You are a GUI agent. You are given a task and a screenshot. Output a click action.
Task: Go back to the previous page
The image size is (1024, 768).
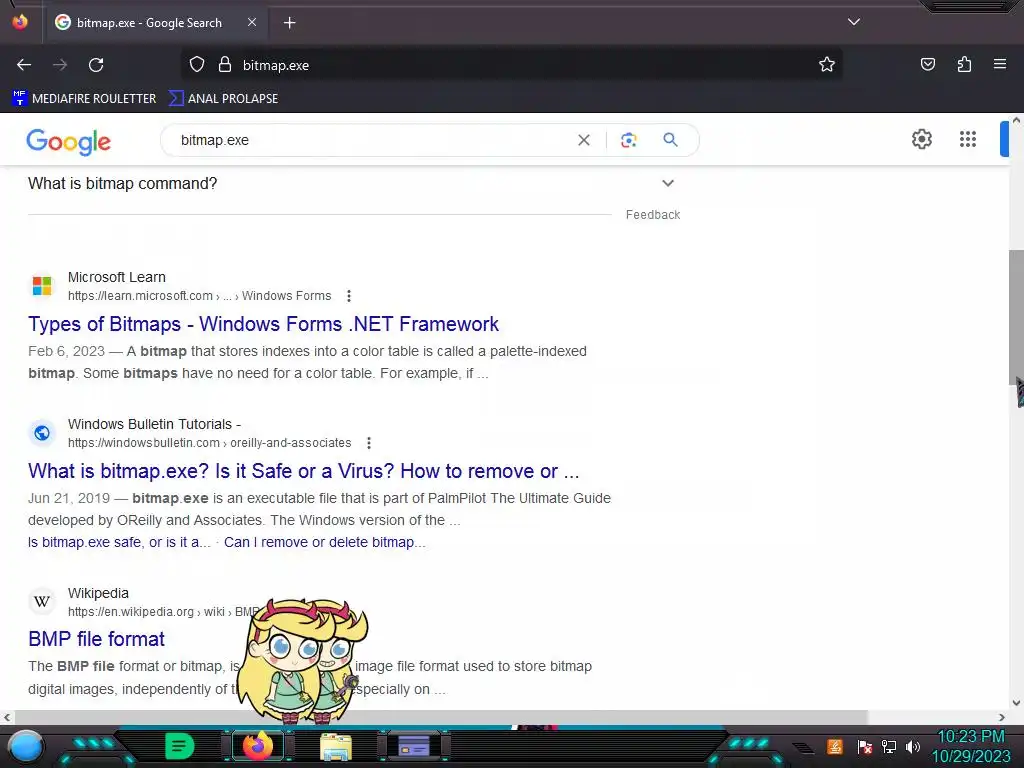(24, 65)
